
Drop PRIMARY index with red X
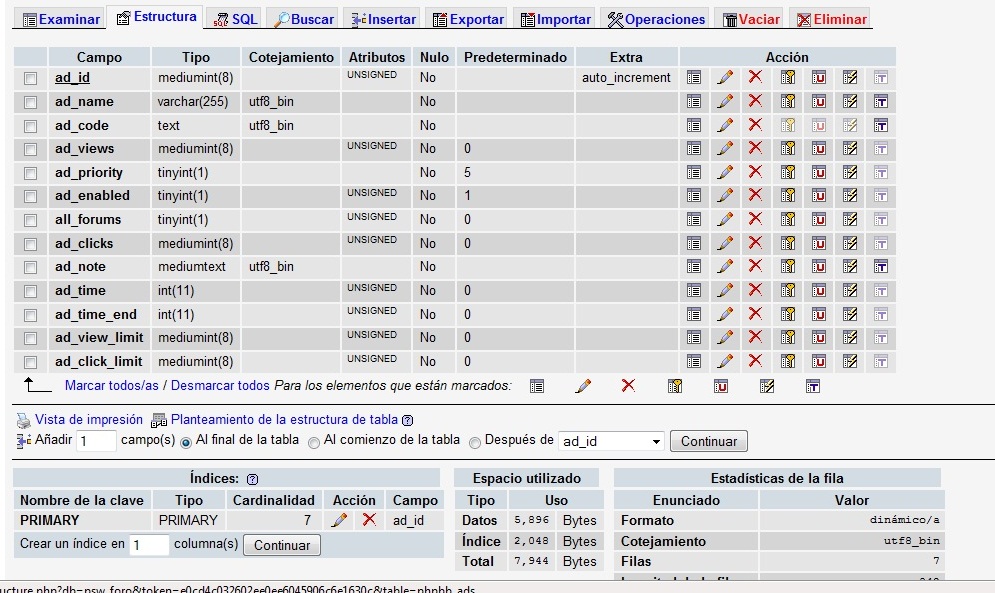tap(369, 520)
